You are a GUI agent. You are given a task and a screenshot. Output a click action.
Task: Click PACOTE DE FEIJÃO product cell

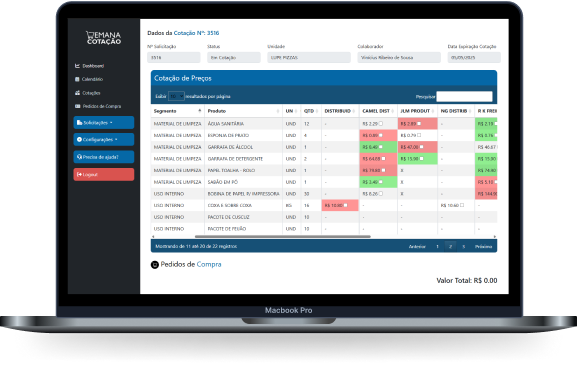(243, 228)
